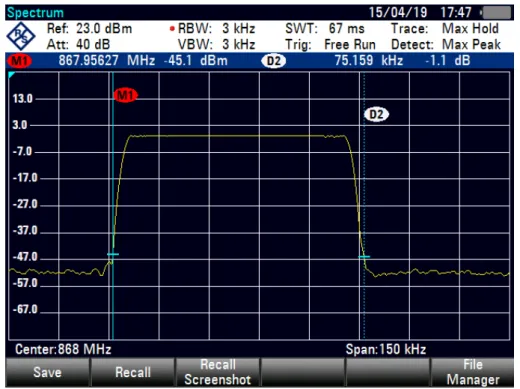The width and height of the screenshot is (520, 389).
Task: Click the time 17:47
Action: click(456, 13)
